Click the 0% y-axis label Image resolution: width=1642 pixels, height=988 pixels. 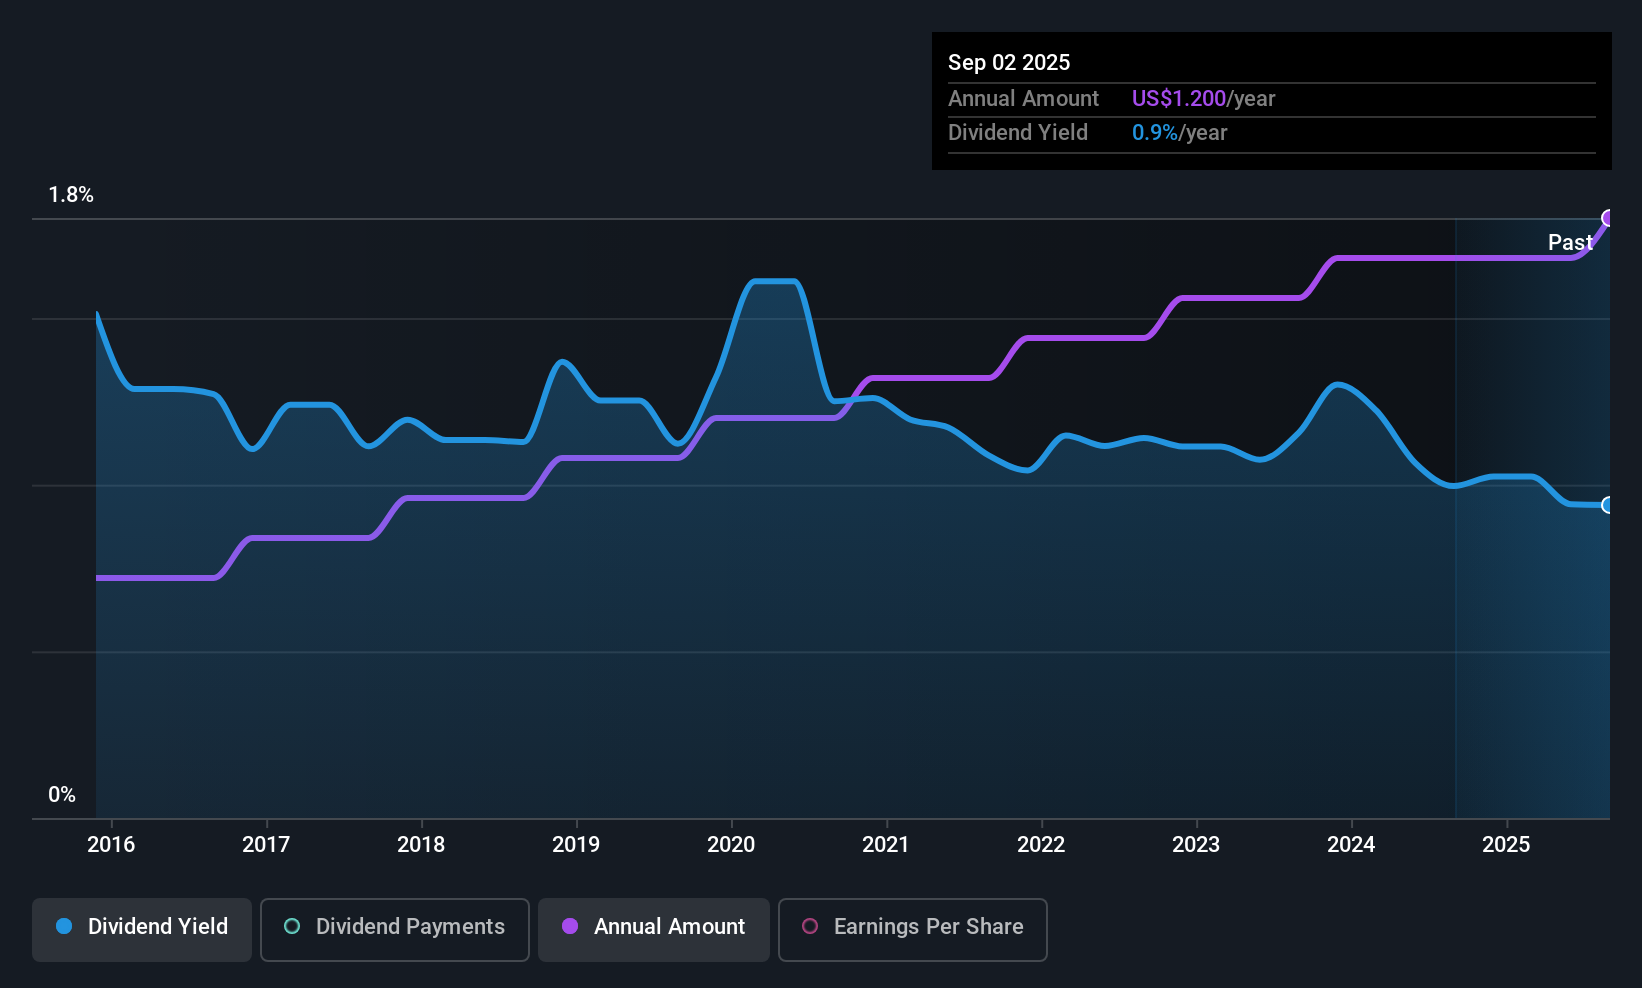(x=62, y=795)
